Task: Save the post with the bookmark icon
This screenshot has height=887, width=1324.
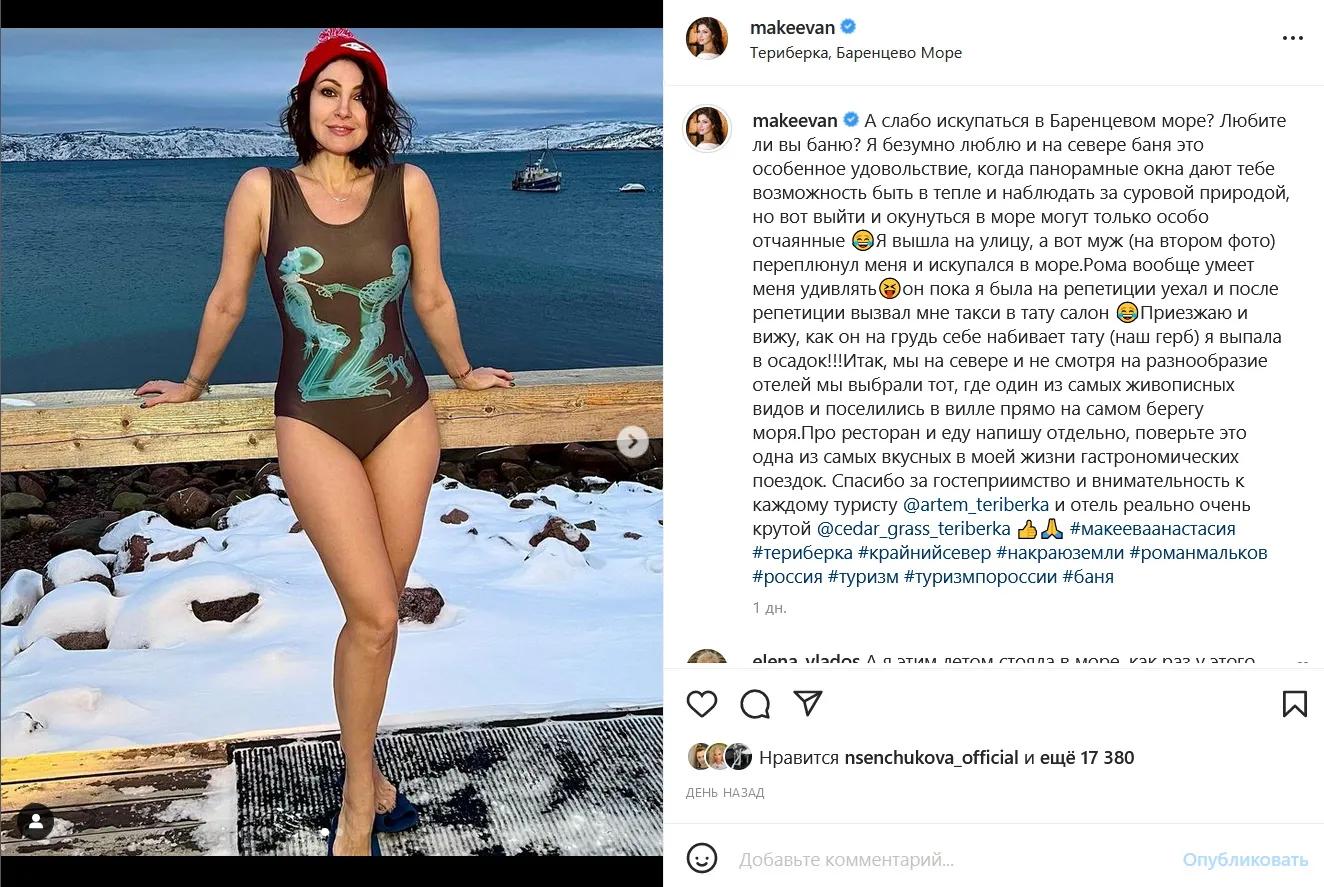Action: coord(1295,704)
